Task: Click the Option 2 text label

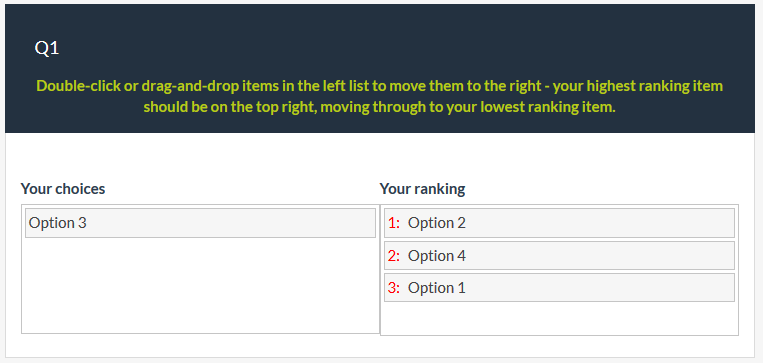Action: tap(436, 223)
